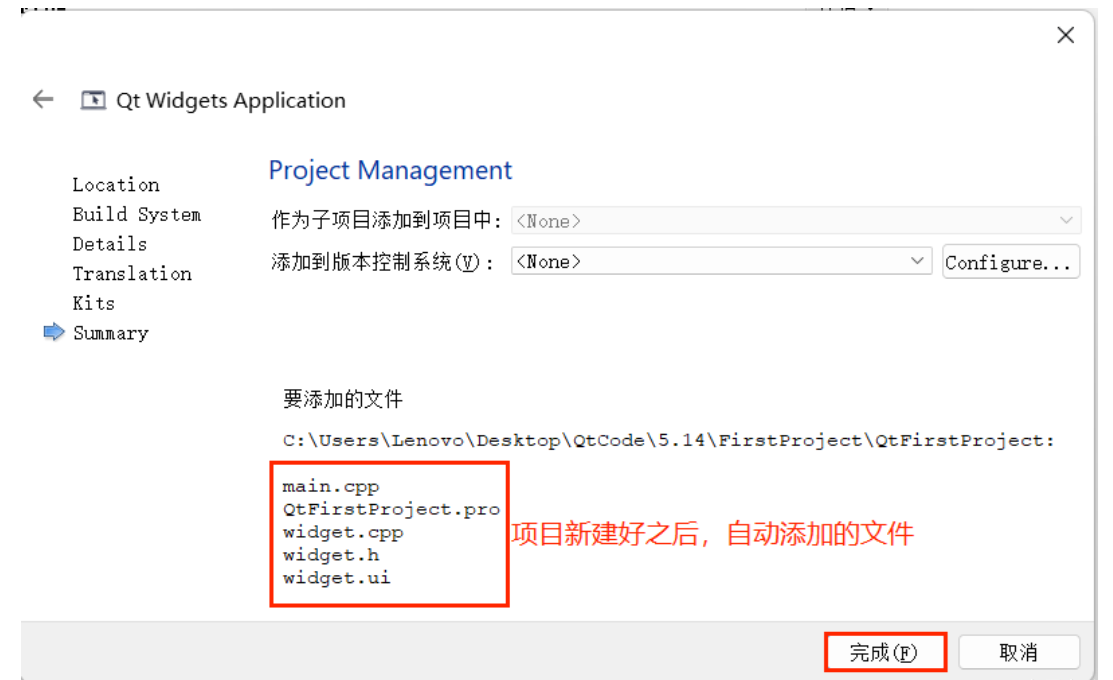Select the Kits wizard step
This screenshot has width=1113, height=680.
click(94, 303)
